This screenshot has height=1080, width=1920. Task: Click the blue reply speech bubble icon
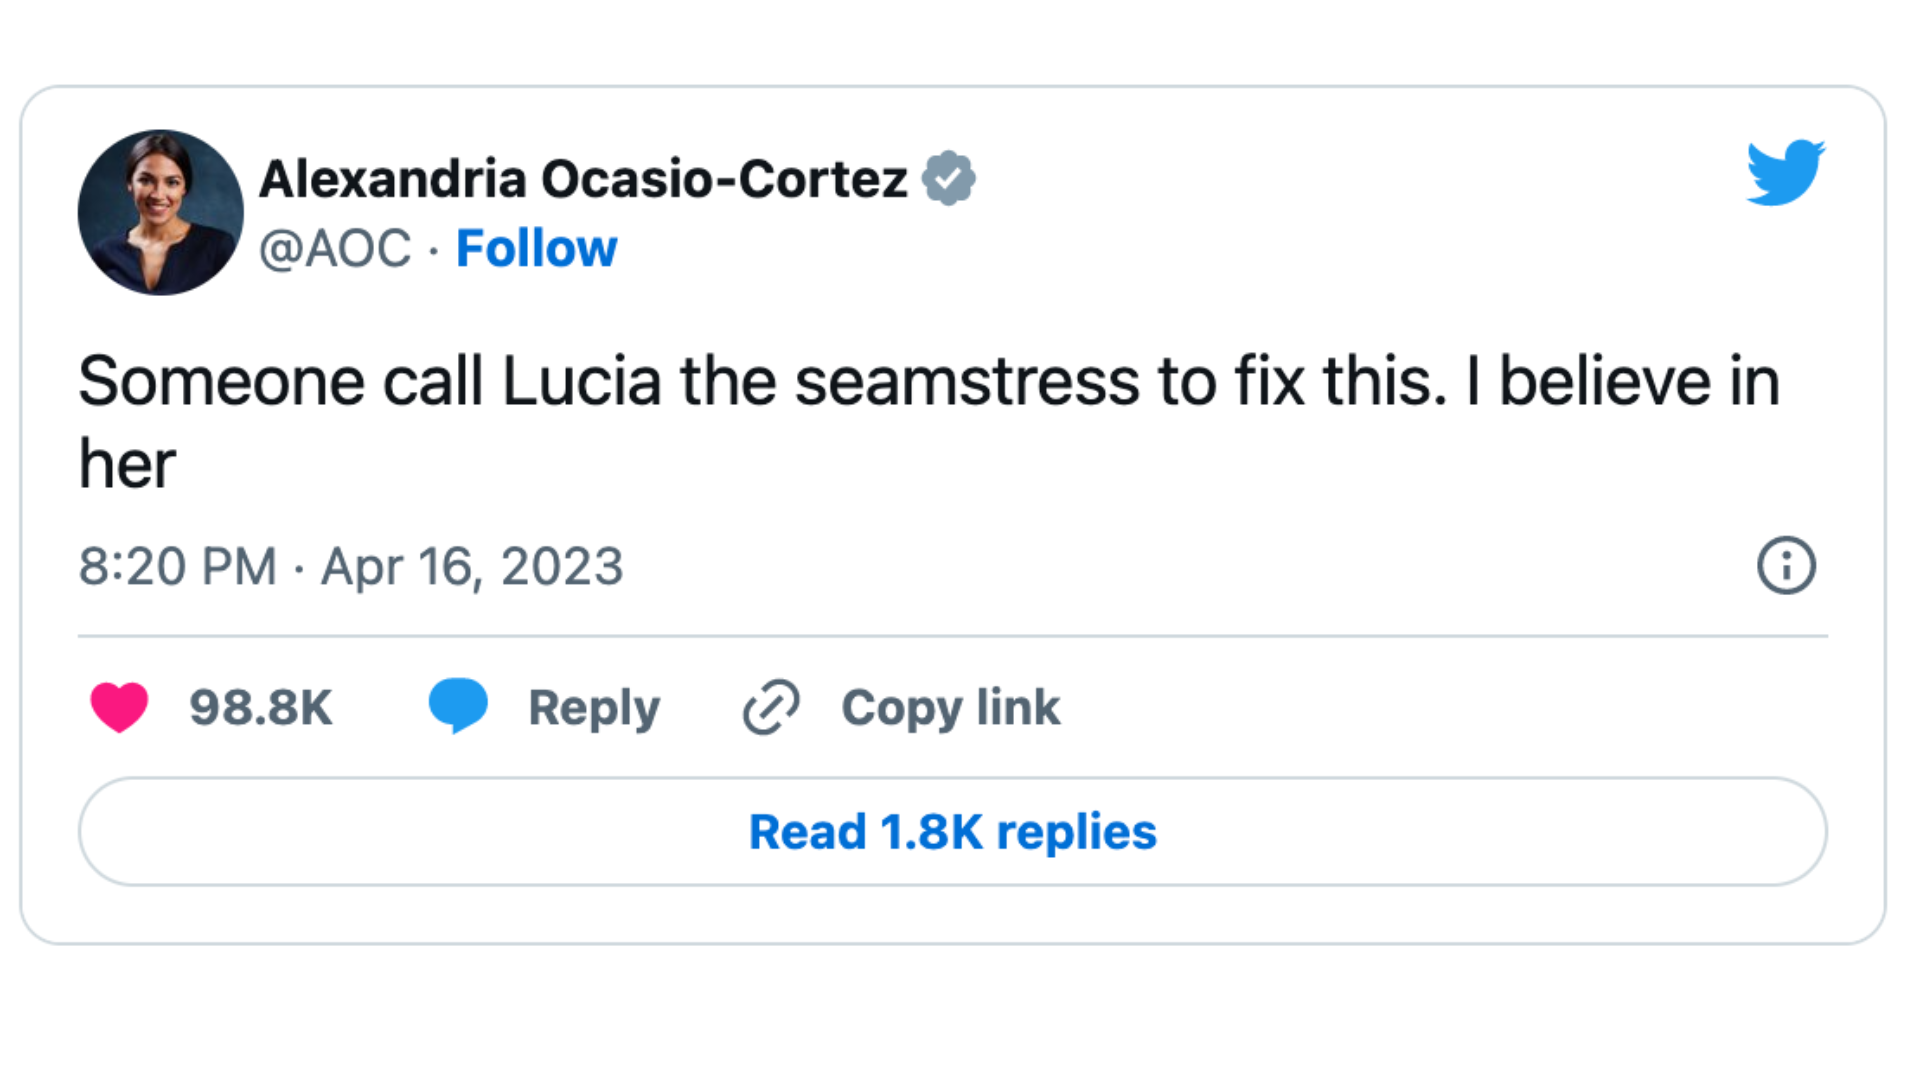pyautogui.click(x=458, y=705)
